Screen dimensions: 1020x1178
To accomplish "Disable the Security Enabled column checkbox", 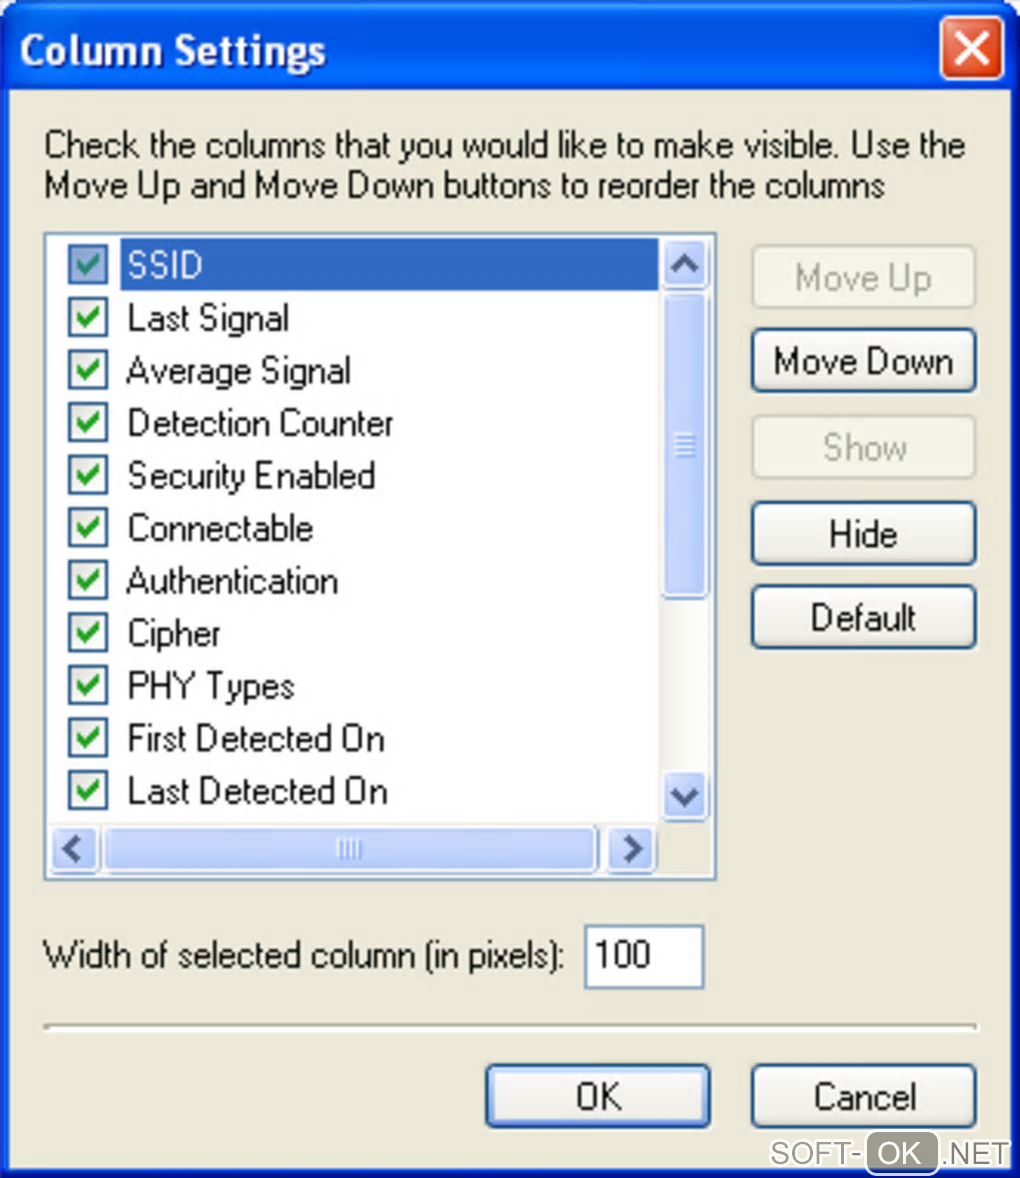I will [x=88, y=475].
